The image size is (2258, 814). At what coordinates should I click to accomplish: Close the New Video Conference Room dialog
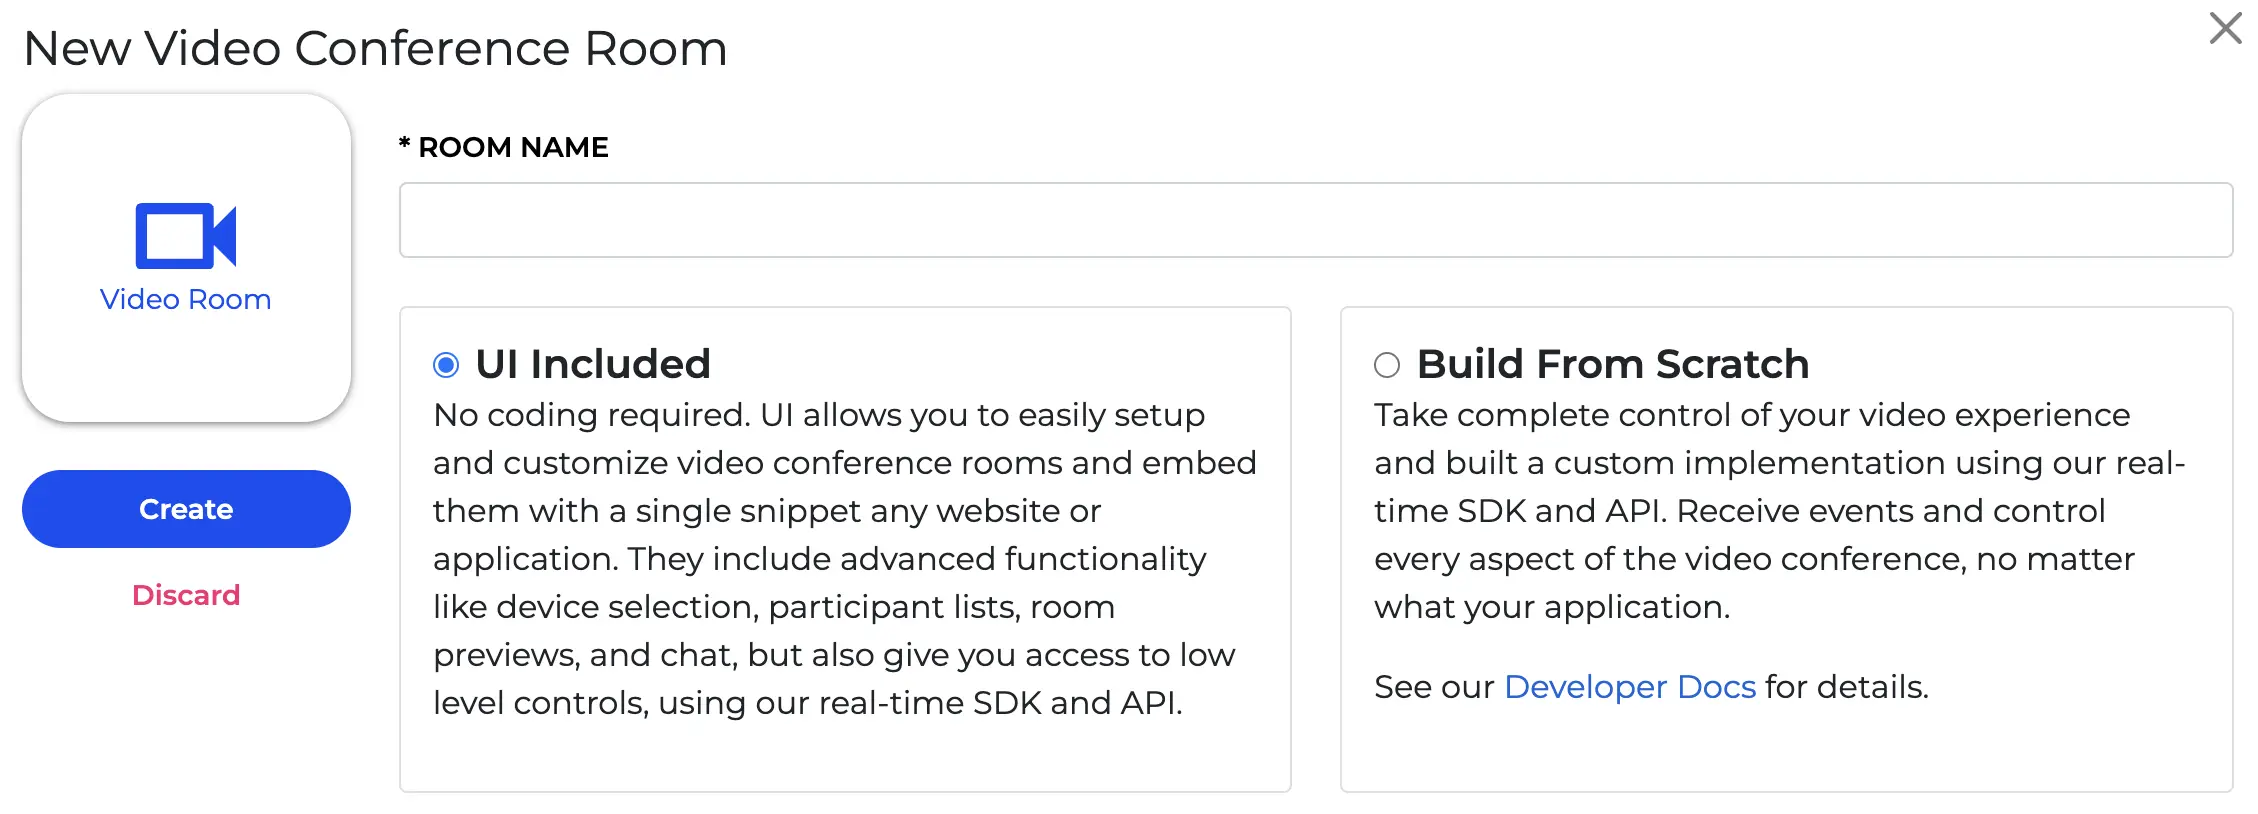click(x=2225, y=28)
